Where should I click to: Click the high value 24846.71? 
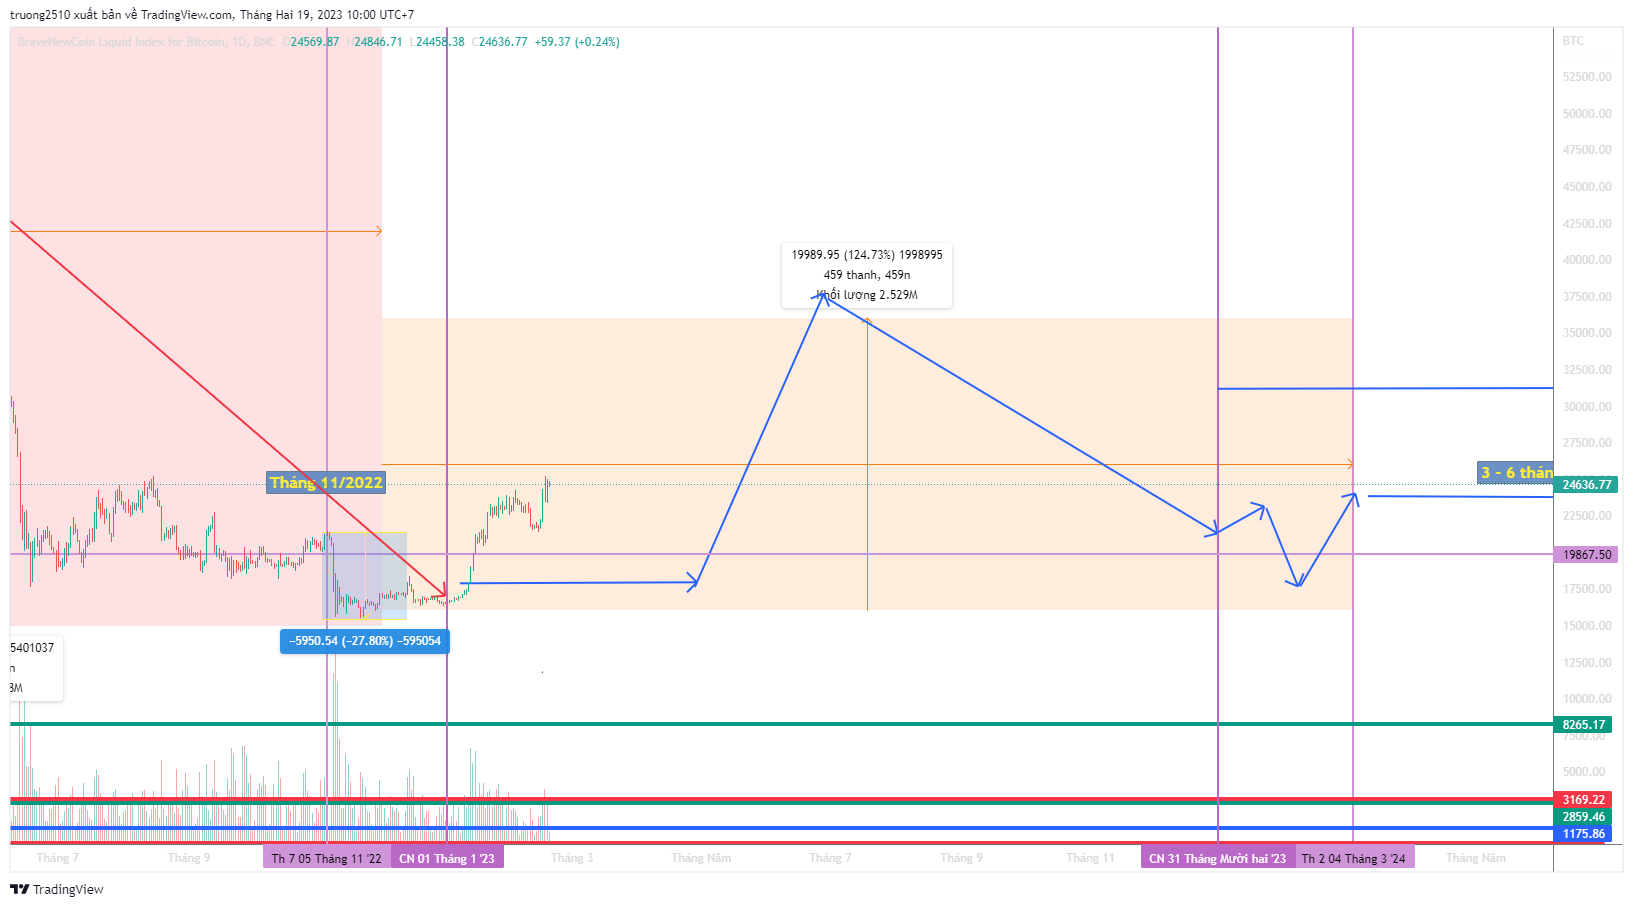coord(378,42)
